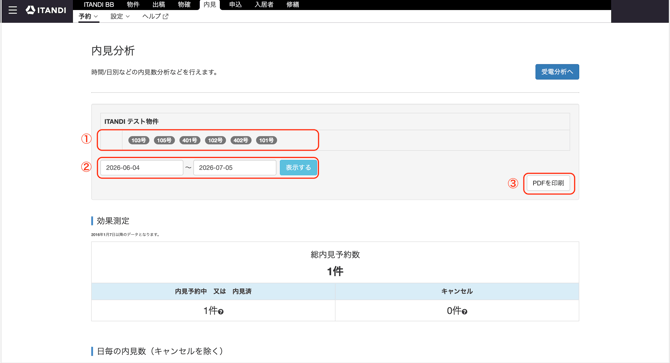The width and height of the screenshot is (670, 363).
Task: Switch to the 物件 tab
Action: [133, 4]
